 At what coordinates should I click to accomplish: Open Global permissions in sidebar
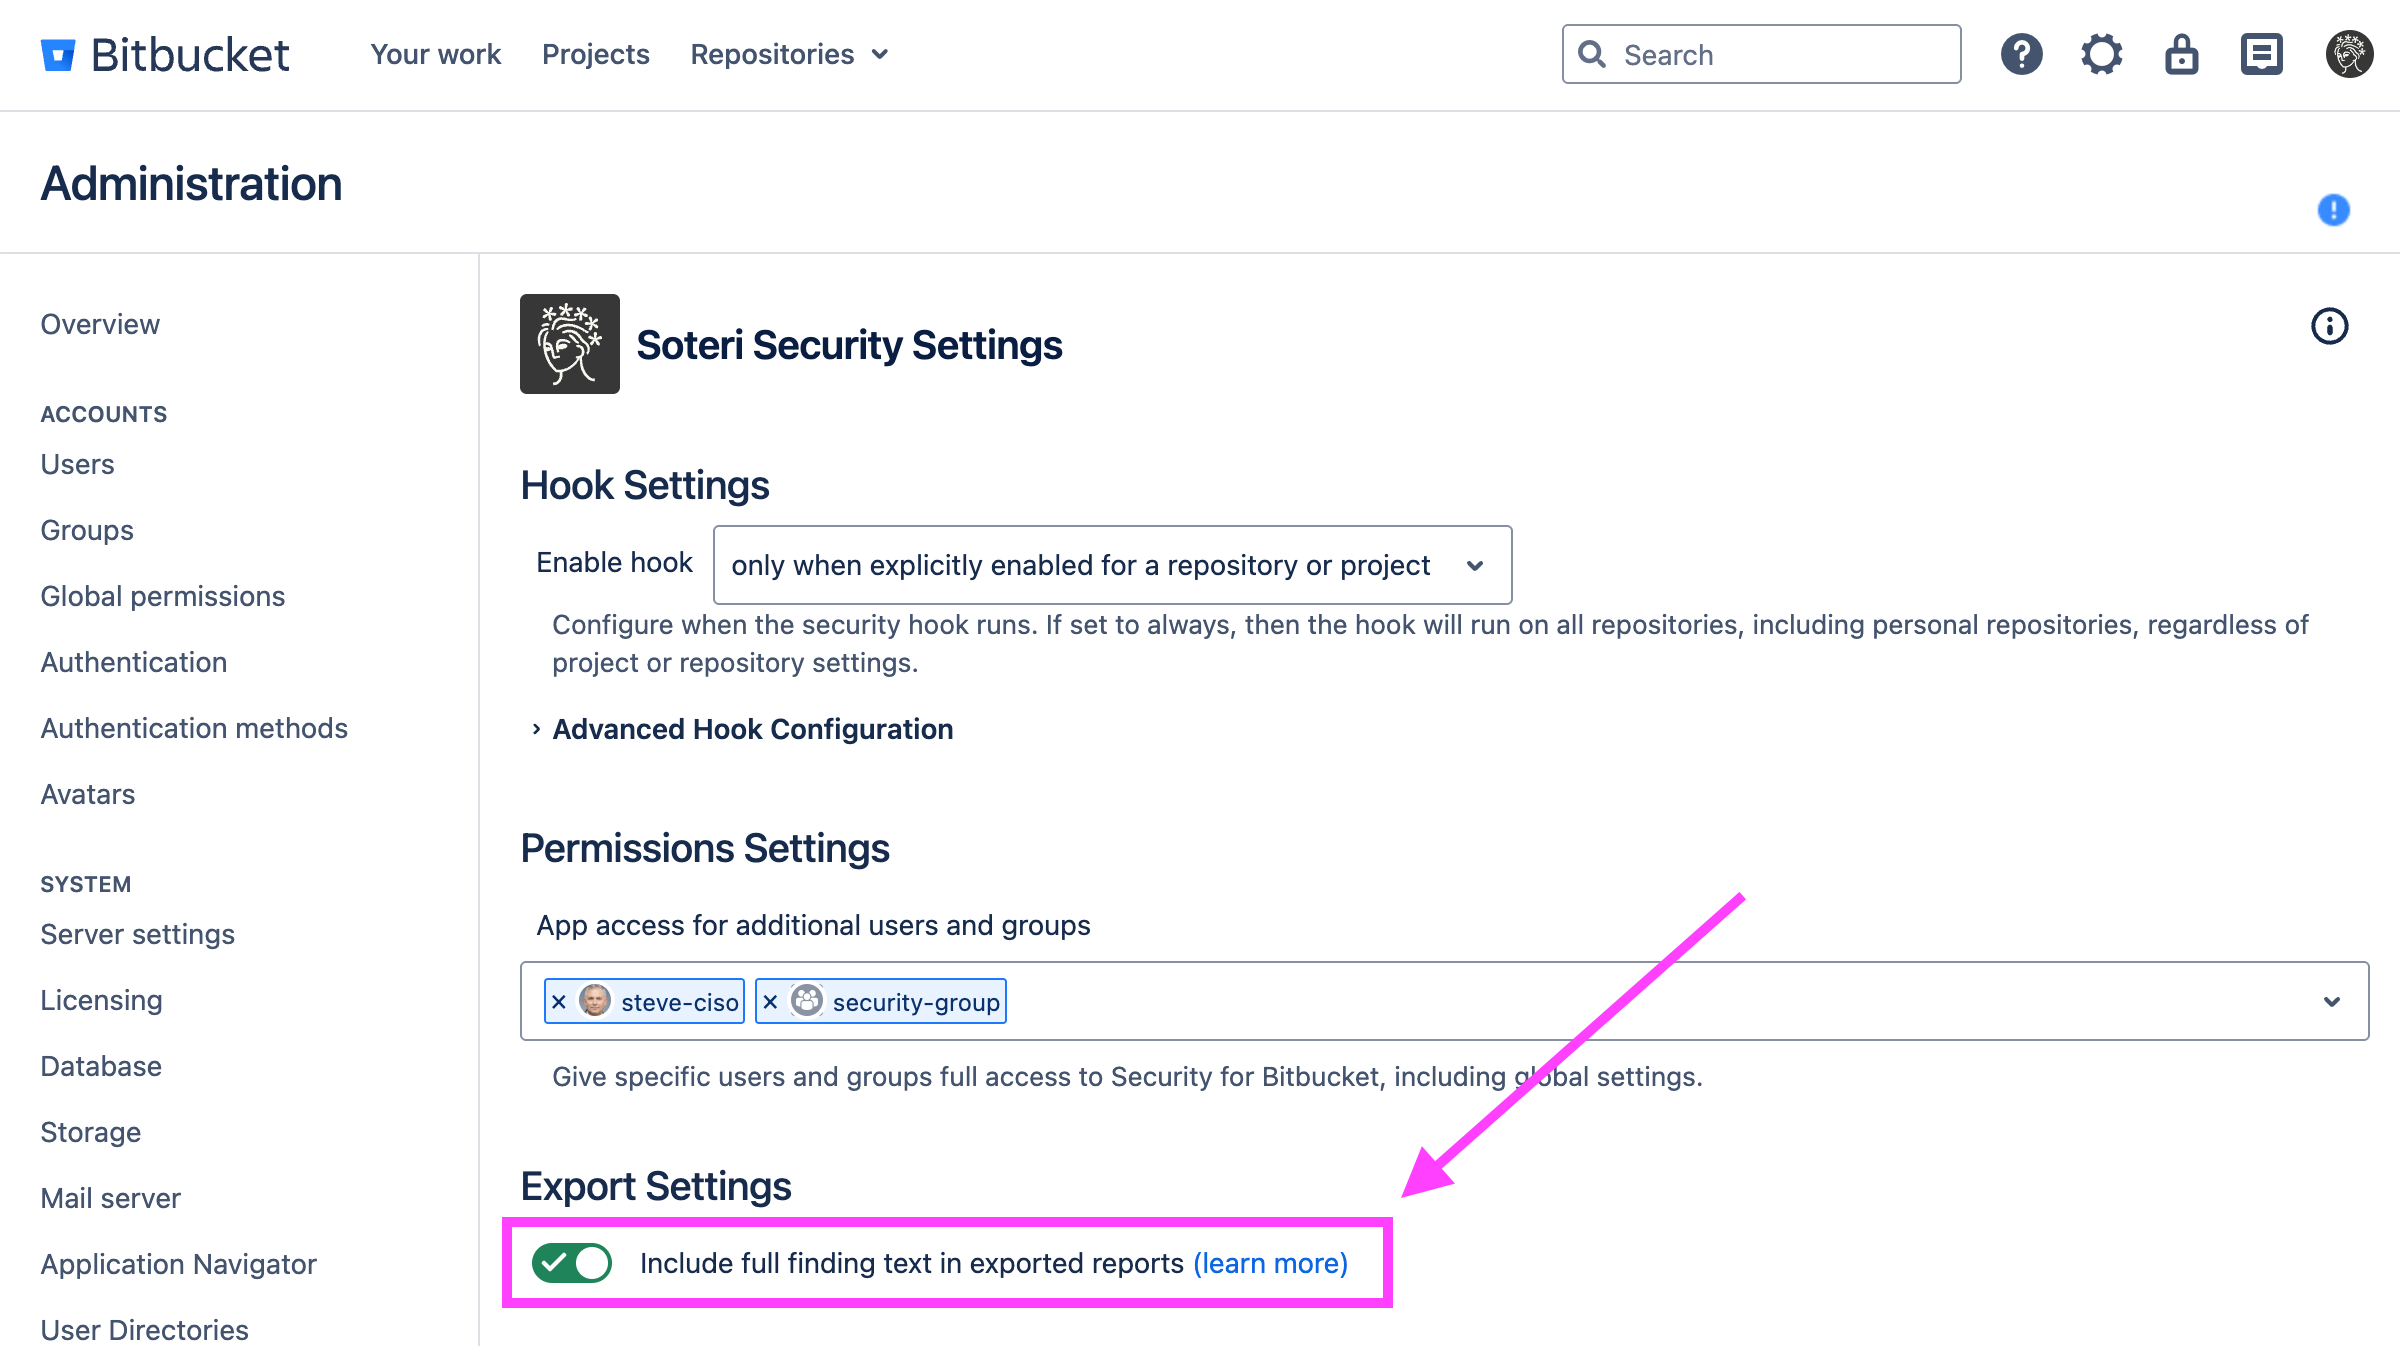click(x=162, y=596)
